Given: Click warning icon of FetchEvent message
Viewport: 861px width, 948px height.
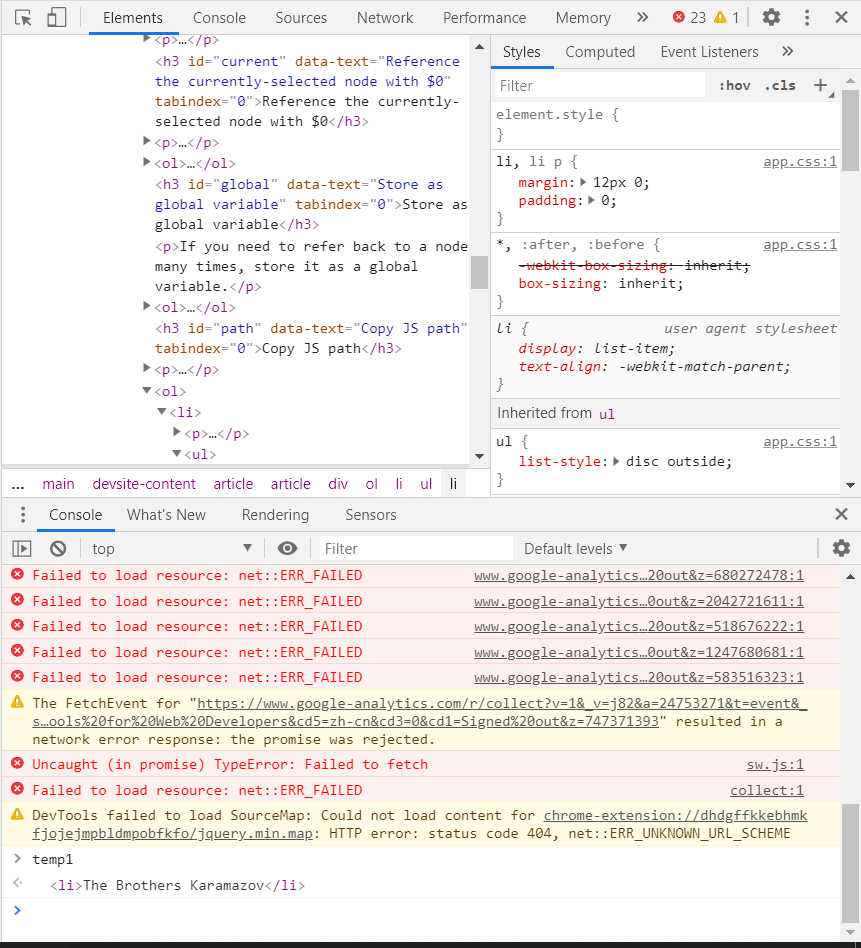Looking at the screenshot, I should pyautogui.click(x=18, y=703).
